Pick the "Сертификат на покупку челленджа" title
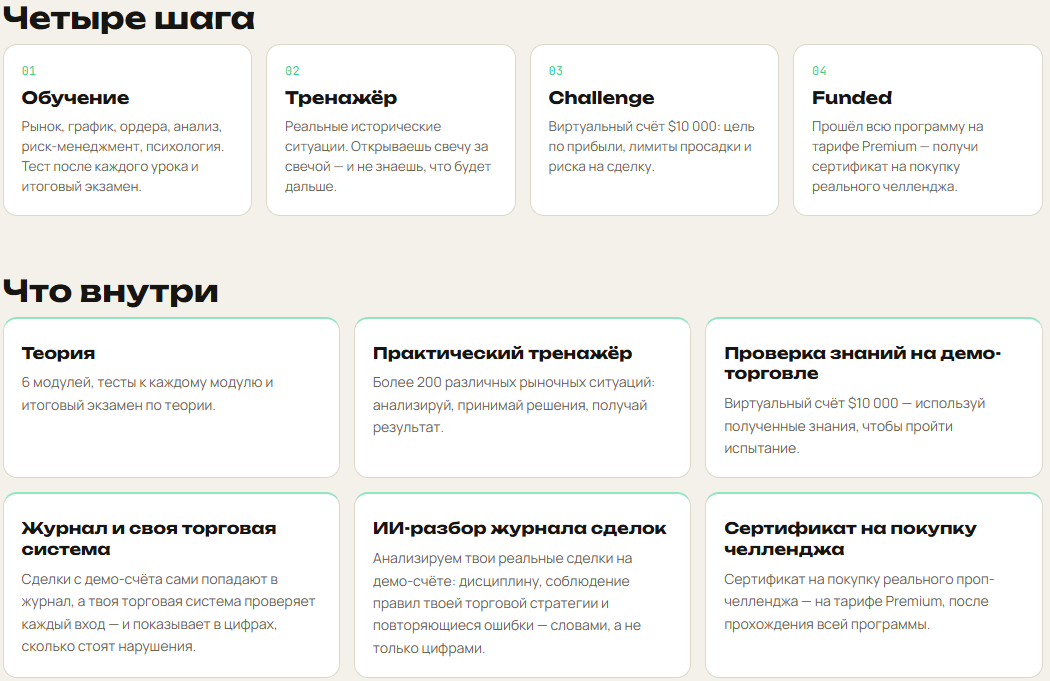The image size is (1050, 681). 850,538
